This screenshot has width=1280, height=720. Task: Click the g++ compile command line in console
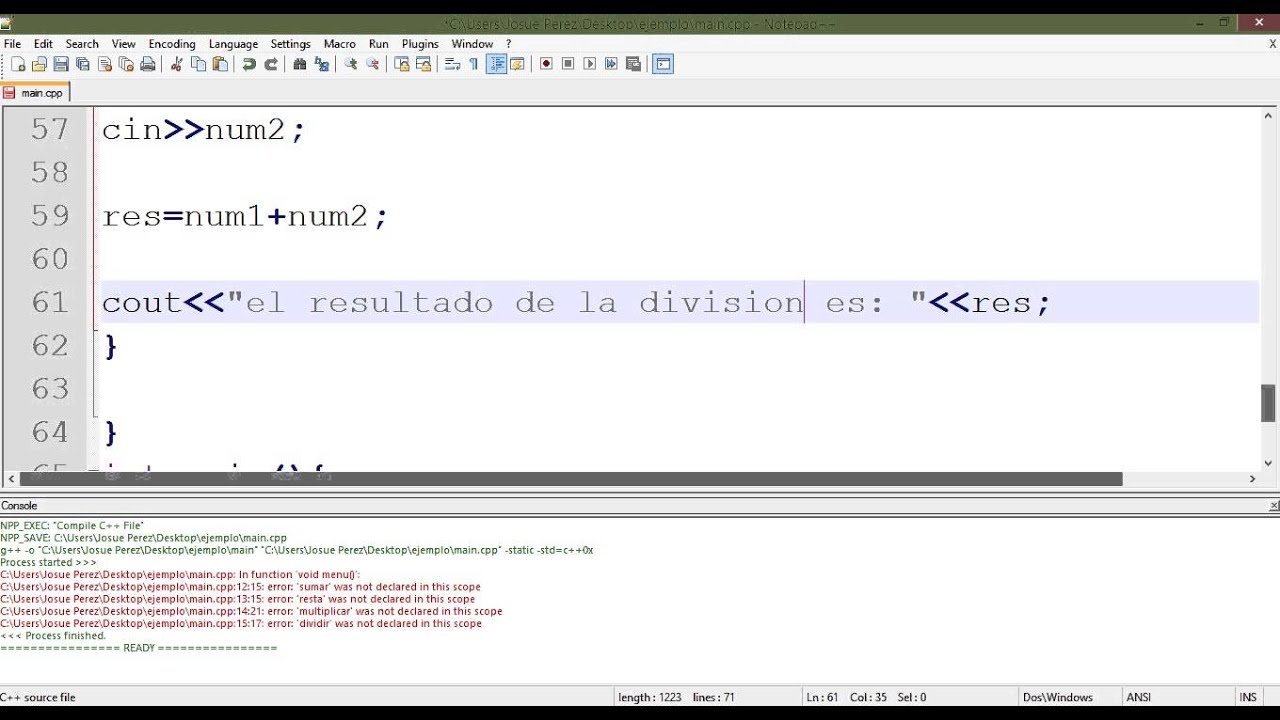297,550
